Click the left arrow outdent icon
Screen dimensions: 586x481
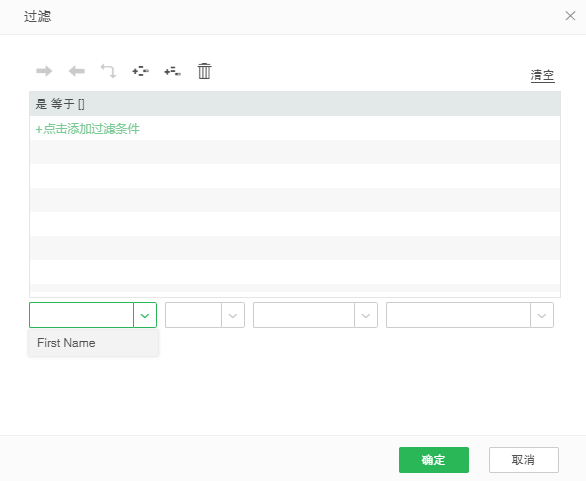tap(77, 71)
